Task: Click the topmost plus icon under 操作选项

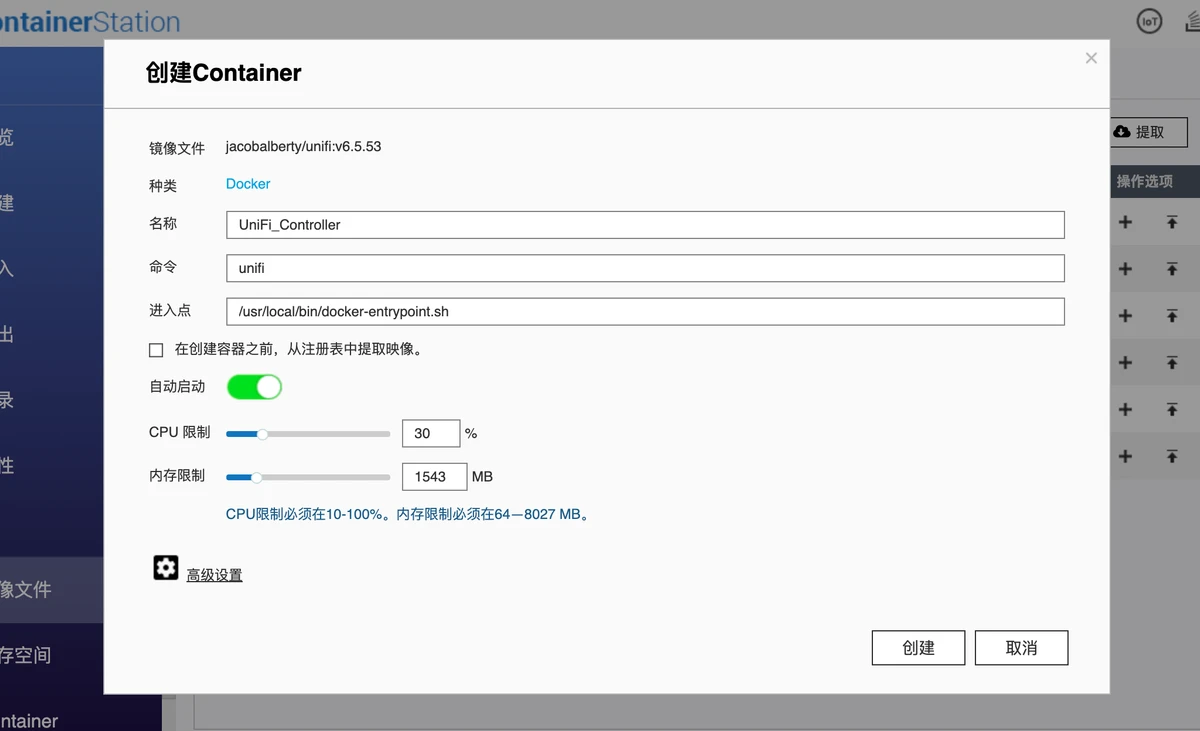Action: (x=1125, y=222)
